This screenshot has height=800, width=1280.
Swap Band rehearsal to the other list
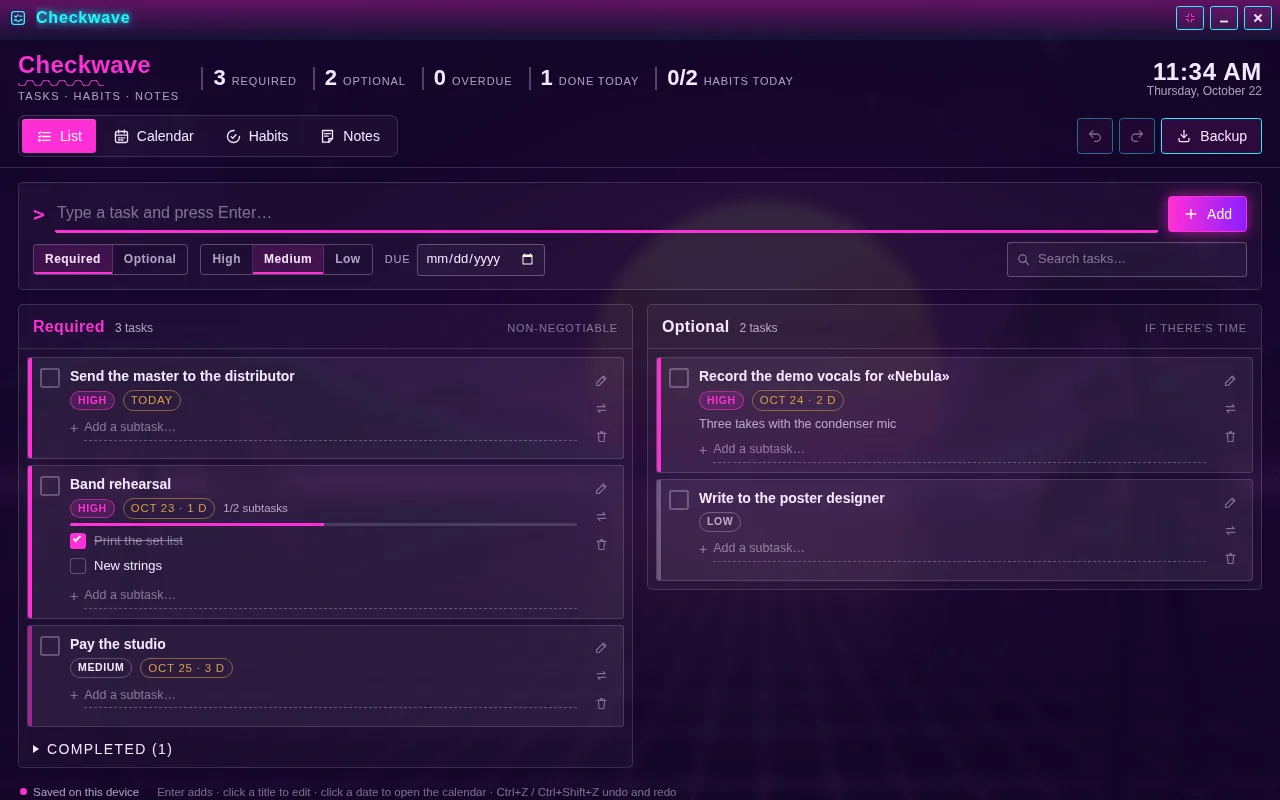[x=601, y=517]
